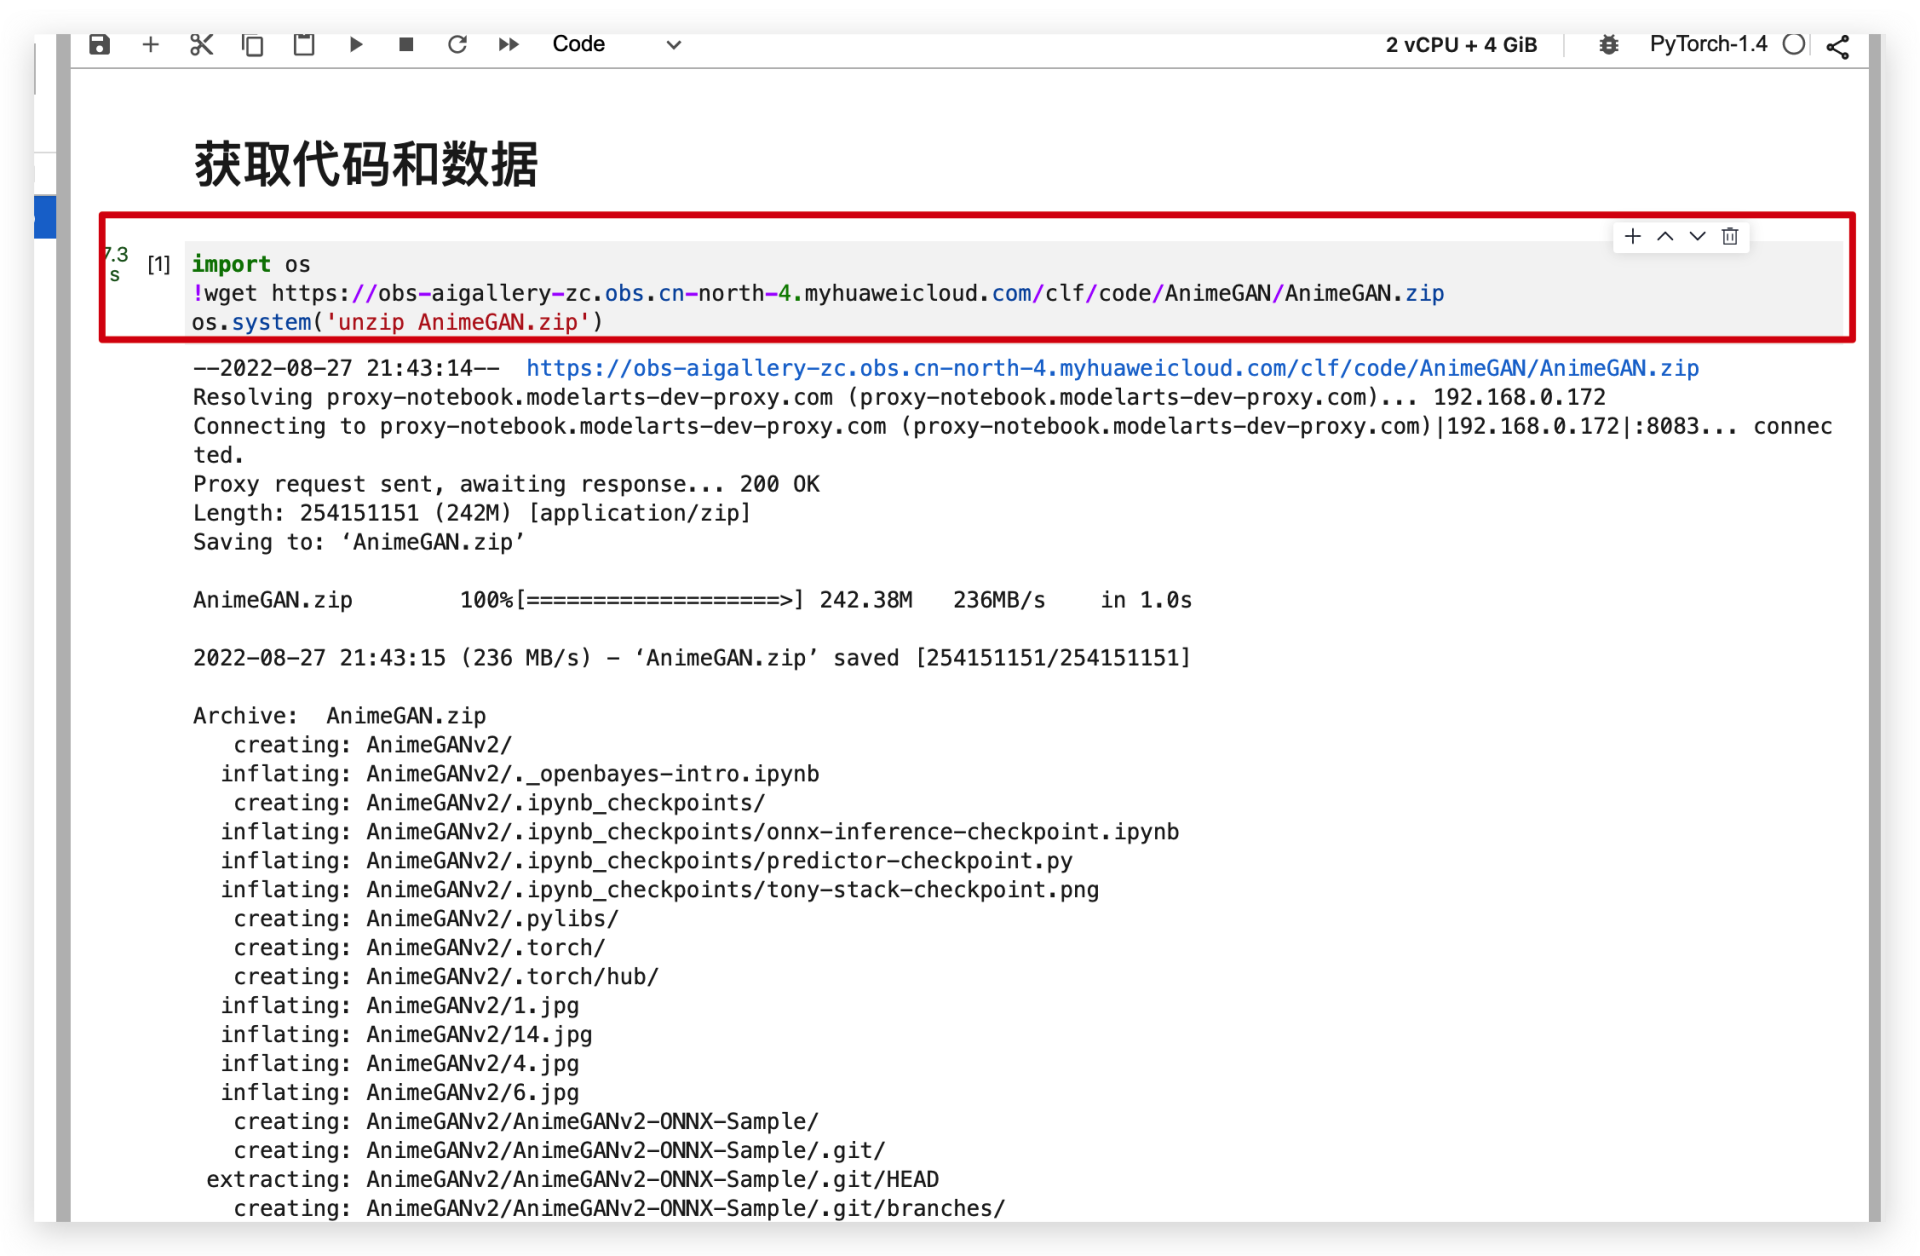This screenshot has width=1920, height=1256.
Task: Insert a new cell with toolbar plus
Action: [x=150, y=45]
